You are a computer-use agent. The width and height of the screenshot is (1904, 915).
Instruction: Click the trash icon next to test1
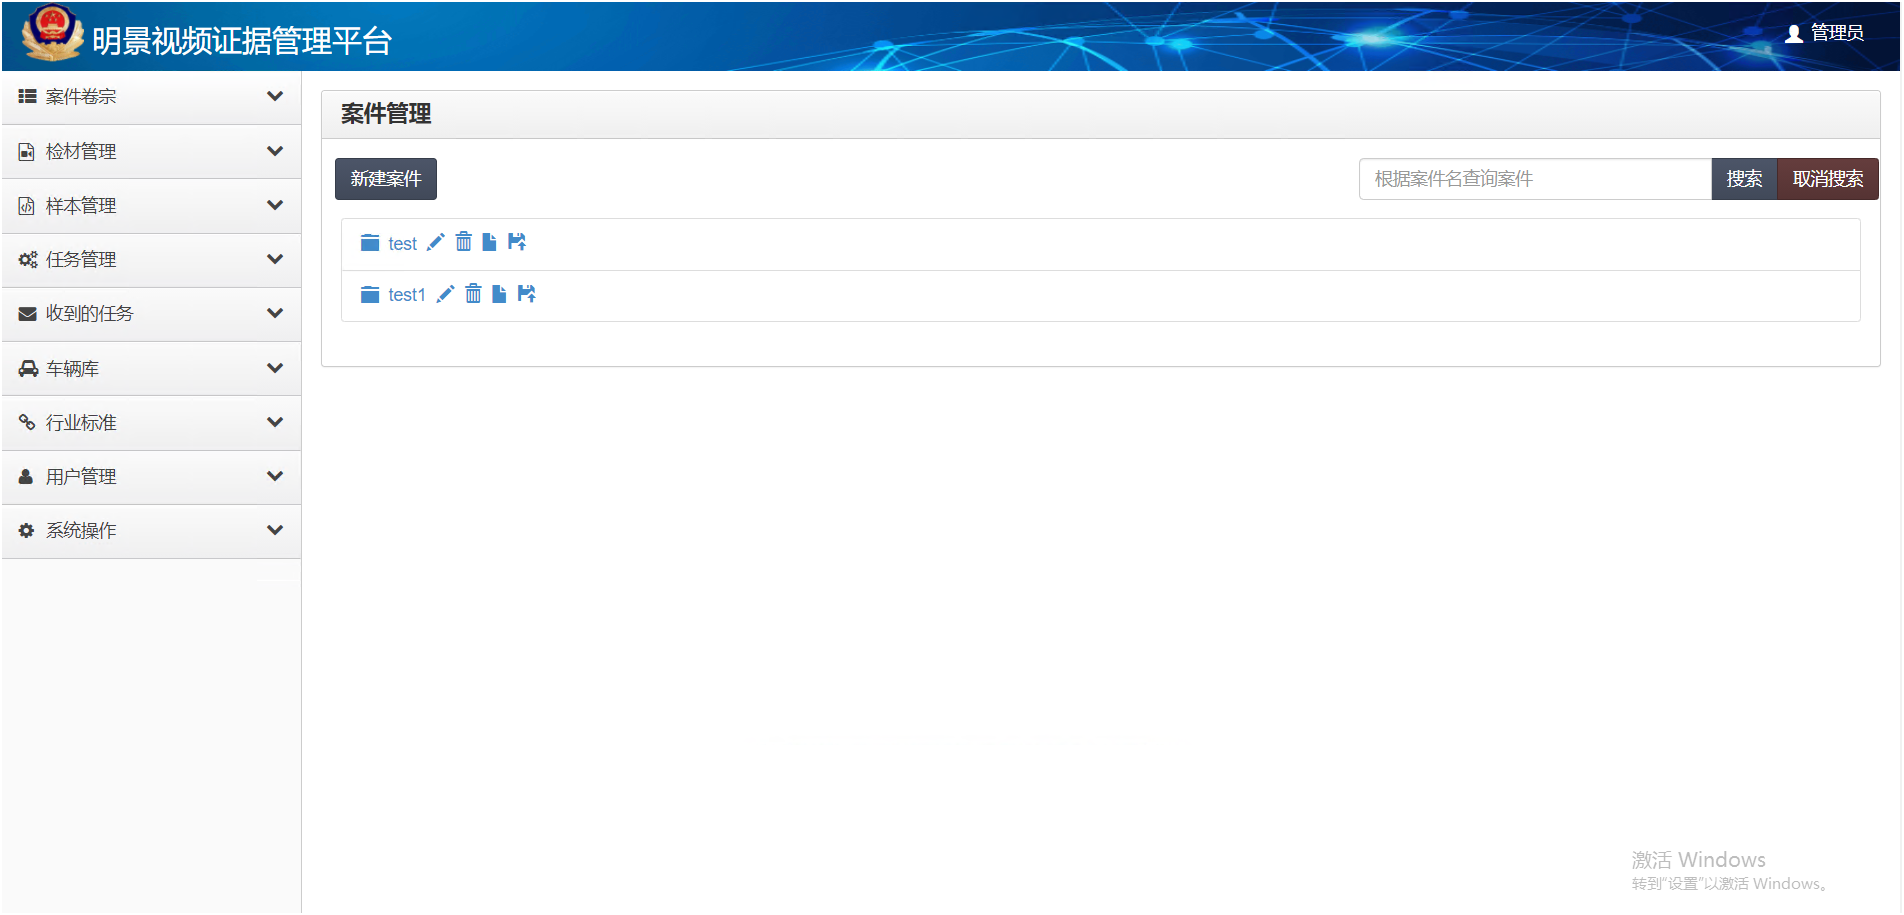point(473,294)
